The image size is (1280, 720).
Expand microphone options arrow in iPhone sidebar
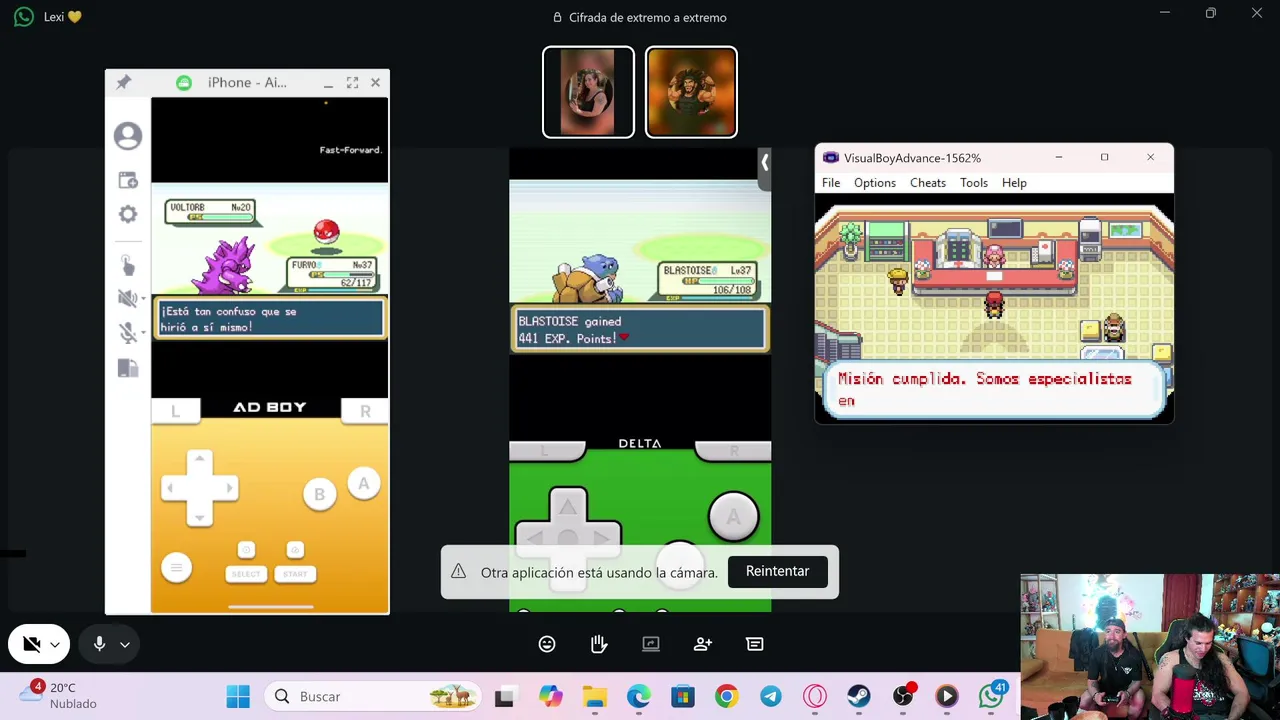click(x=143, y=334)
